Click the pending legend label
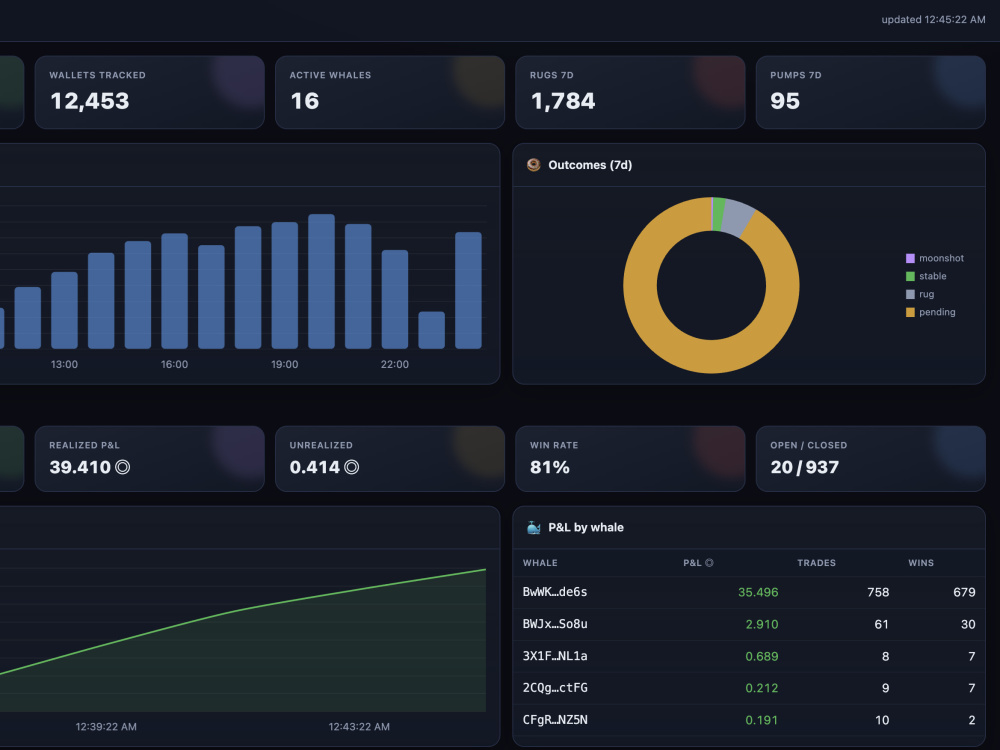Screen dimensions: 1000x750 [x=937, y=312]
